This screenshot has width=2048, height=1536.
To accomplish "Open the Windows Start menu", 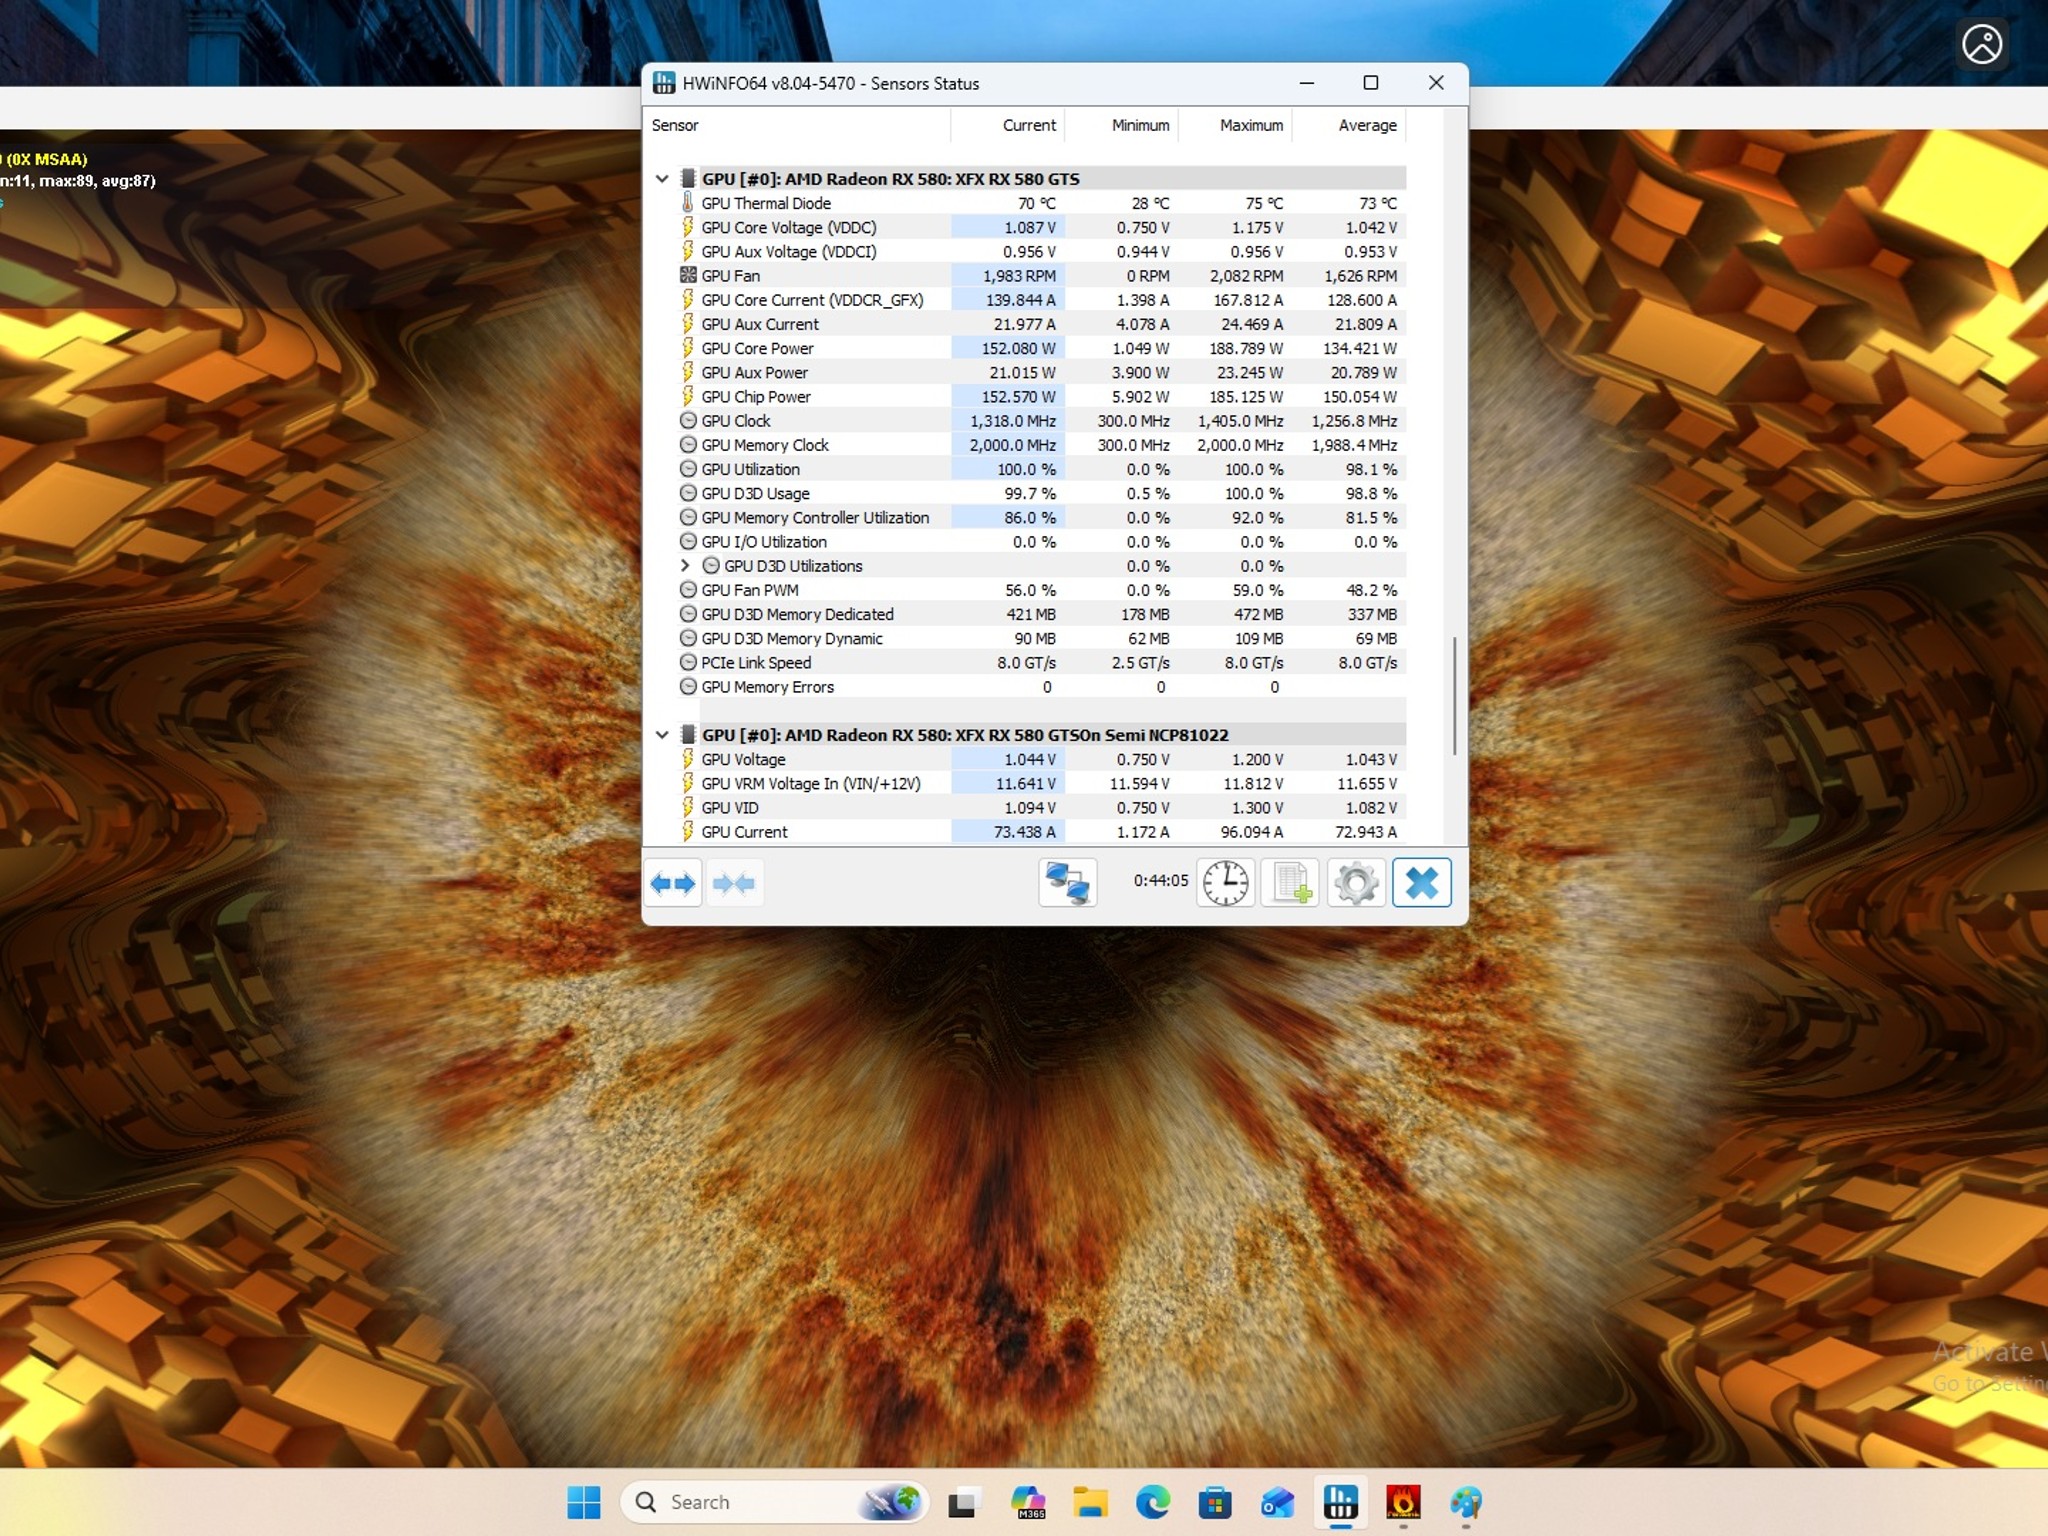I will [584, 1502].
